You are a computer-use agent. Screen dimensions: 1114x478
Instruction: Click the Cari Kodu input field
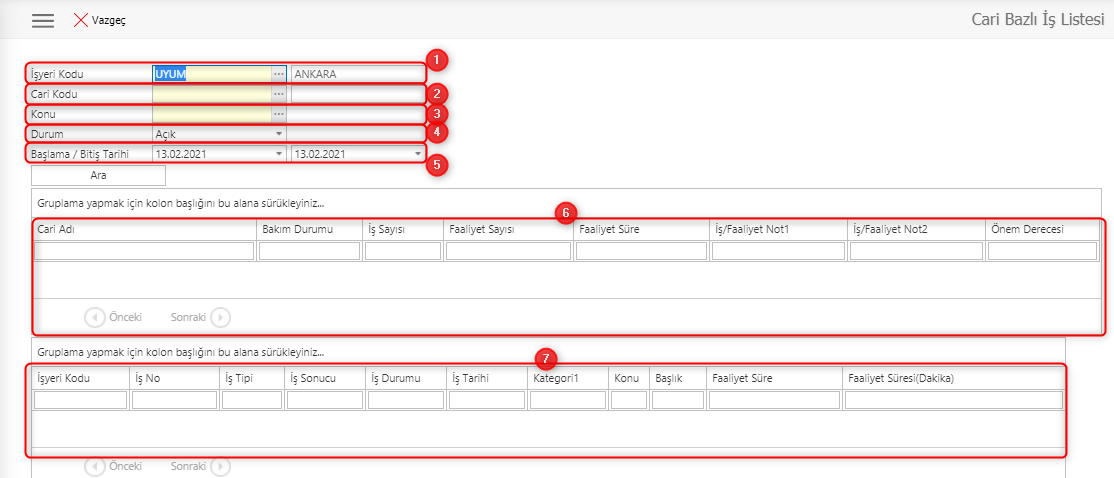click(211, 94)
